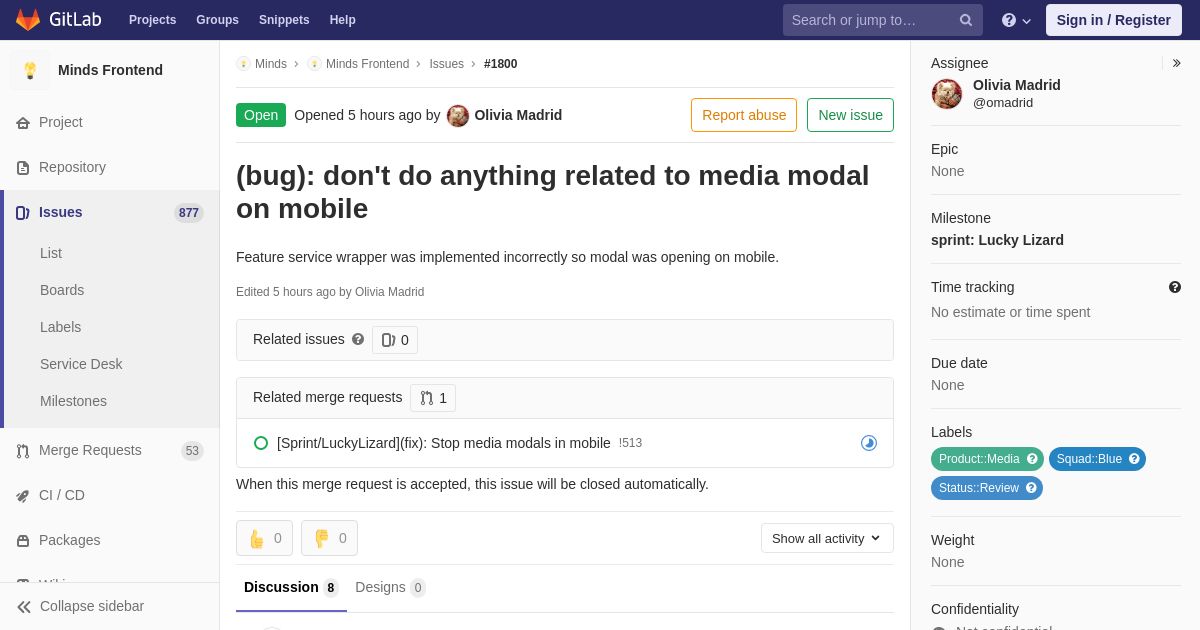
Task: Click Minds Frontend project avatar in sidebar
Action: tap(30, 70)
